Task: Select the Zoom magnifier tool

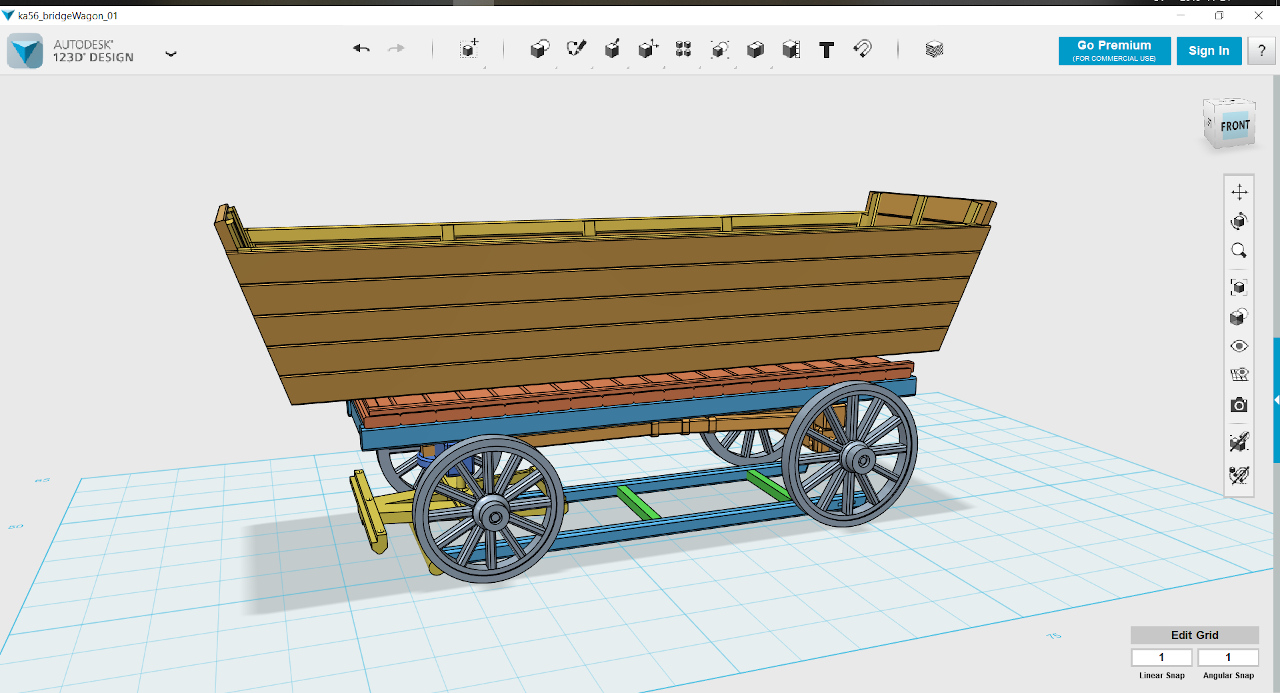Action: (1239, 251)
